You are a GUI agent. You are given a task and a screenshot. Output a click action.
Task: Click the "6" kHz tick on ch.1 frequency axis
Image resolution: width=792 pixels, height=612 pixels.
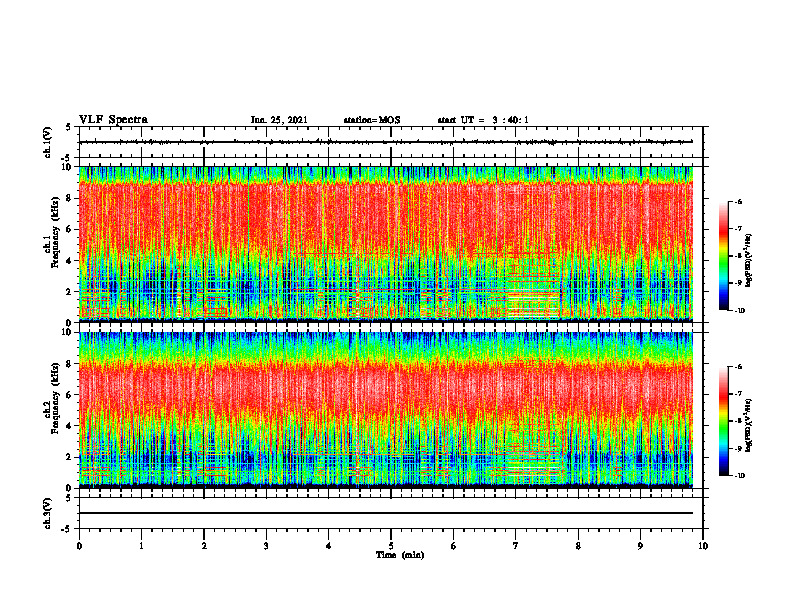[69, 229]
